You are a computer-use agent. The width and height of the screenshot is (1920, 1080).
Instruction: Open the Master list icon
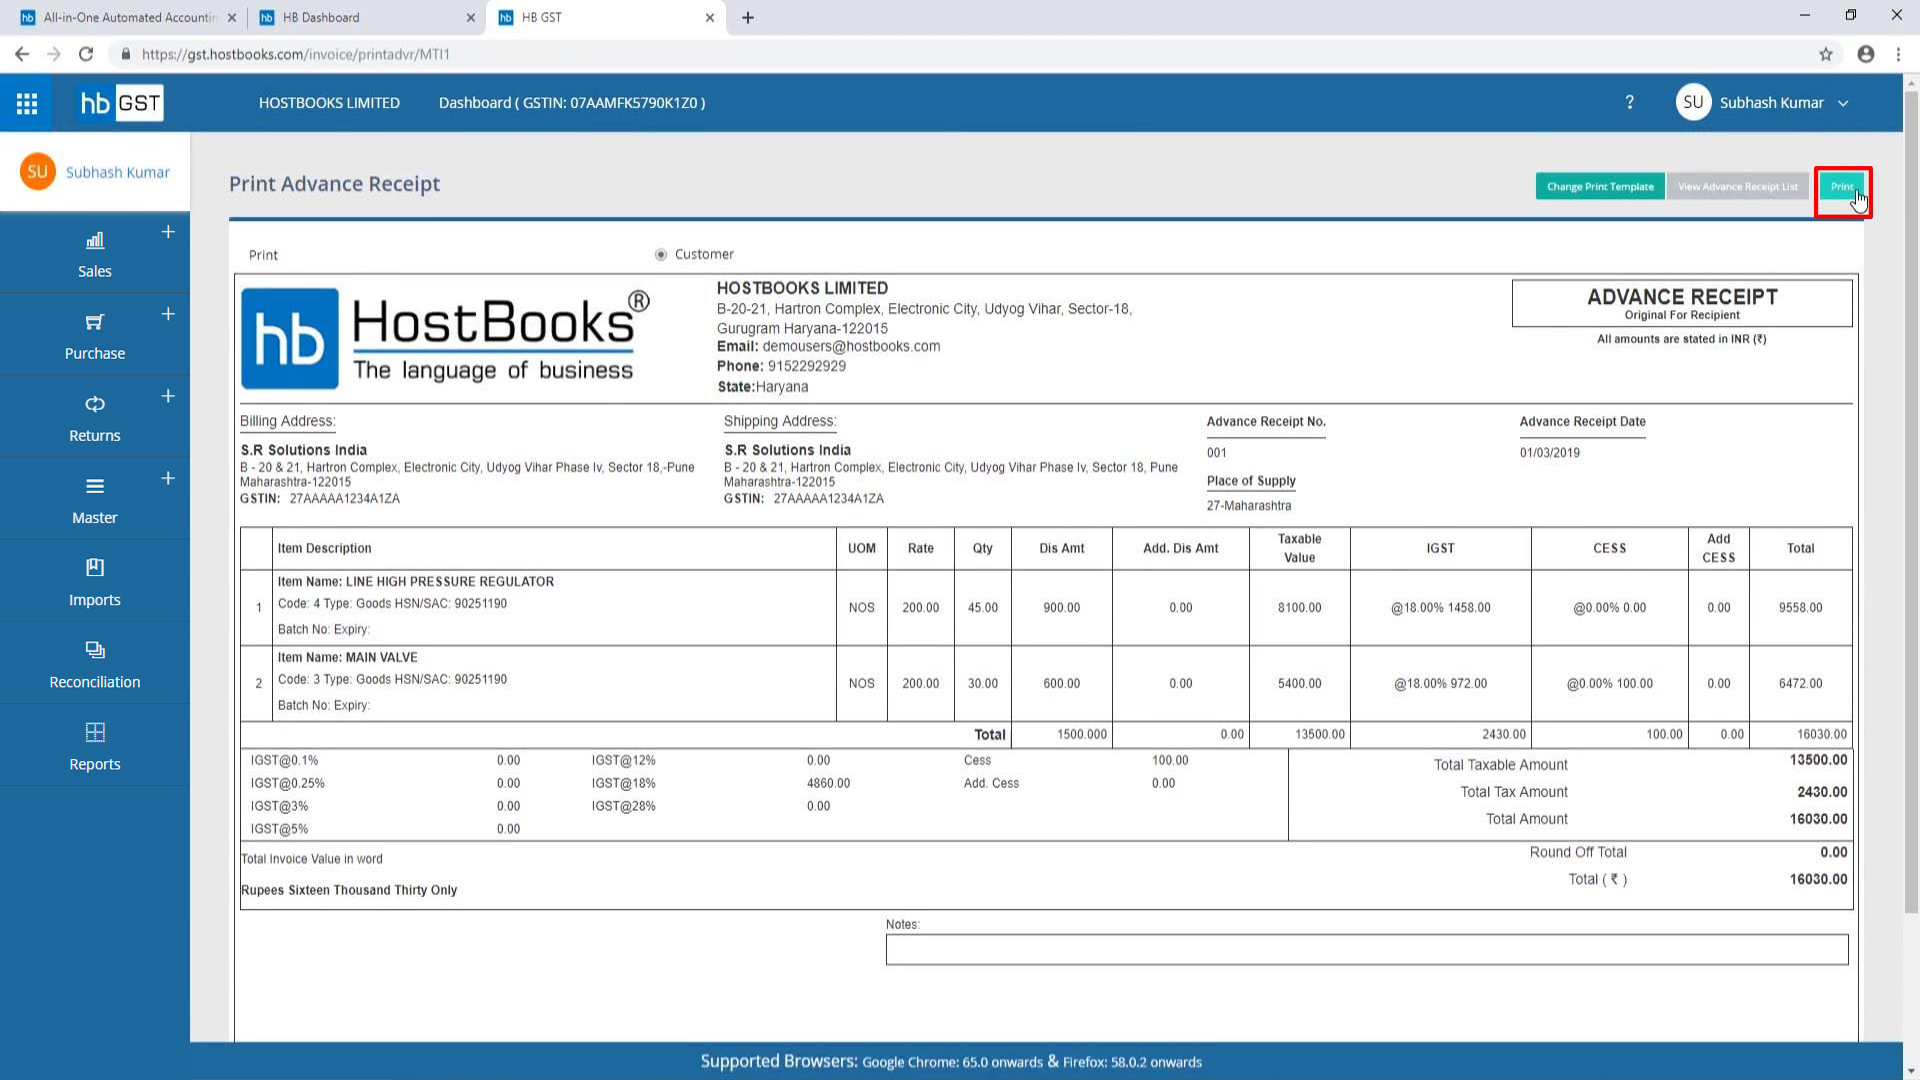point(95,486)
